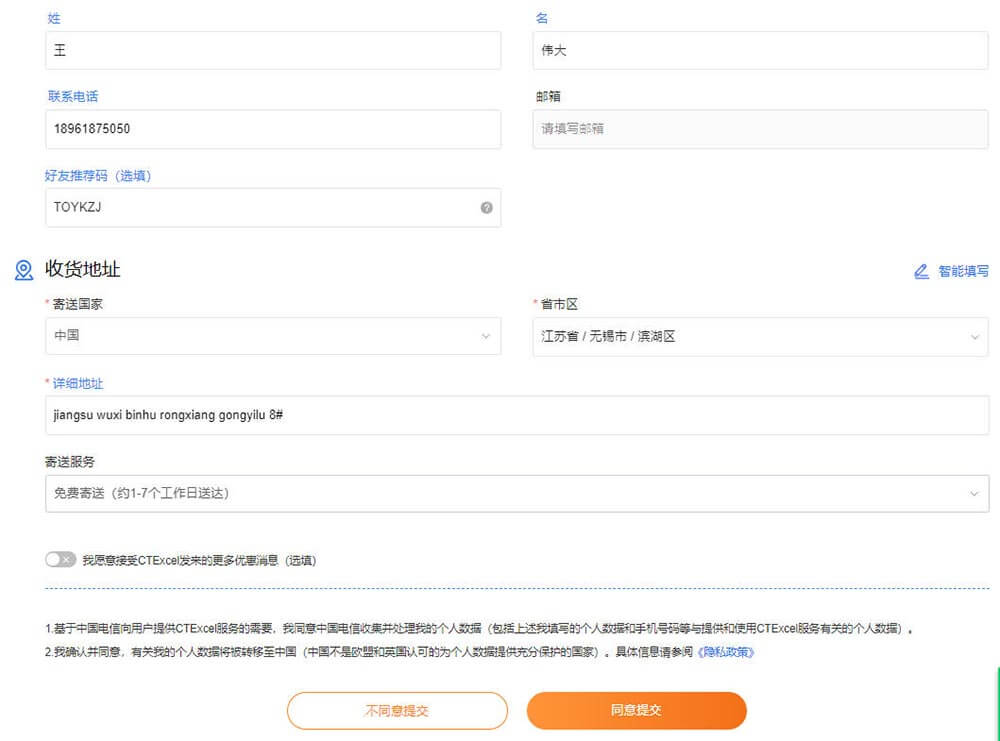Click the chevron arrow in 省市区 field

[975, 337]
